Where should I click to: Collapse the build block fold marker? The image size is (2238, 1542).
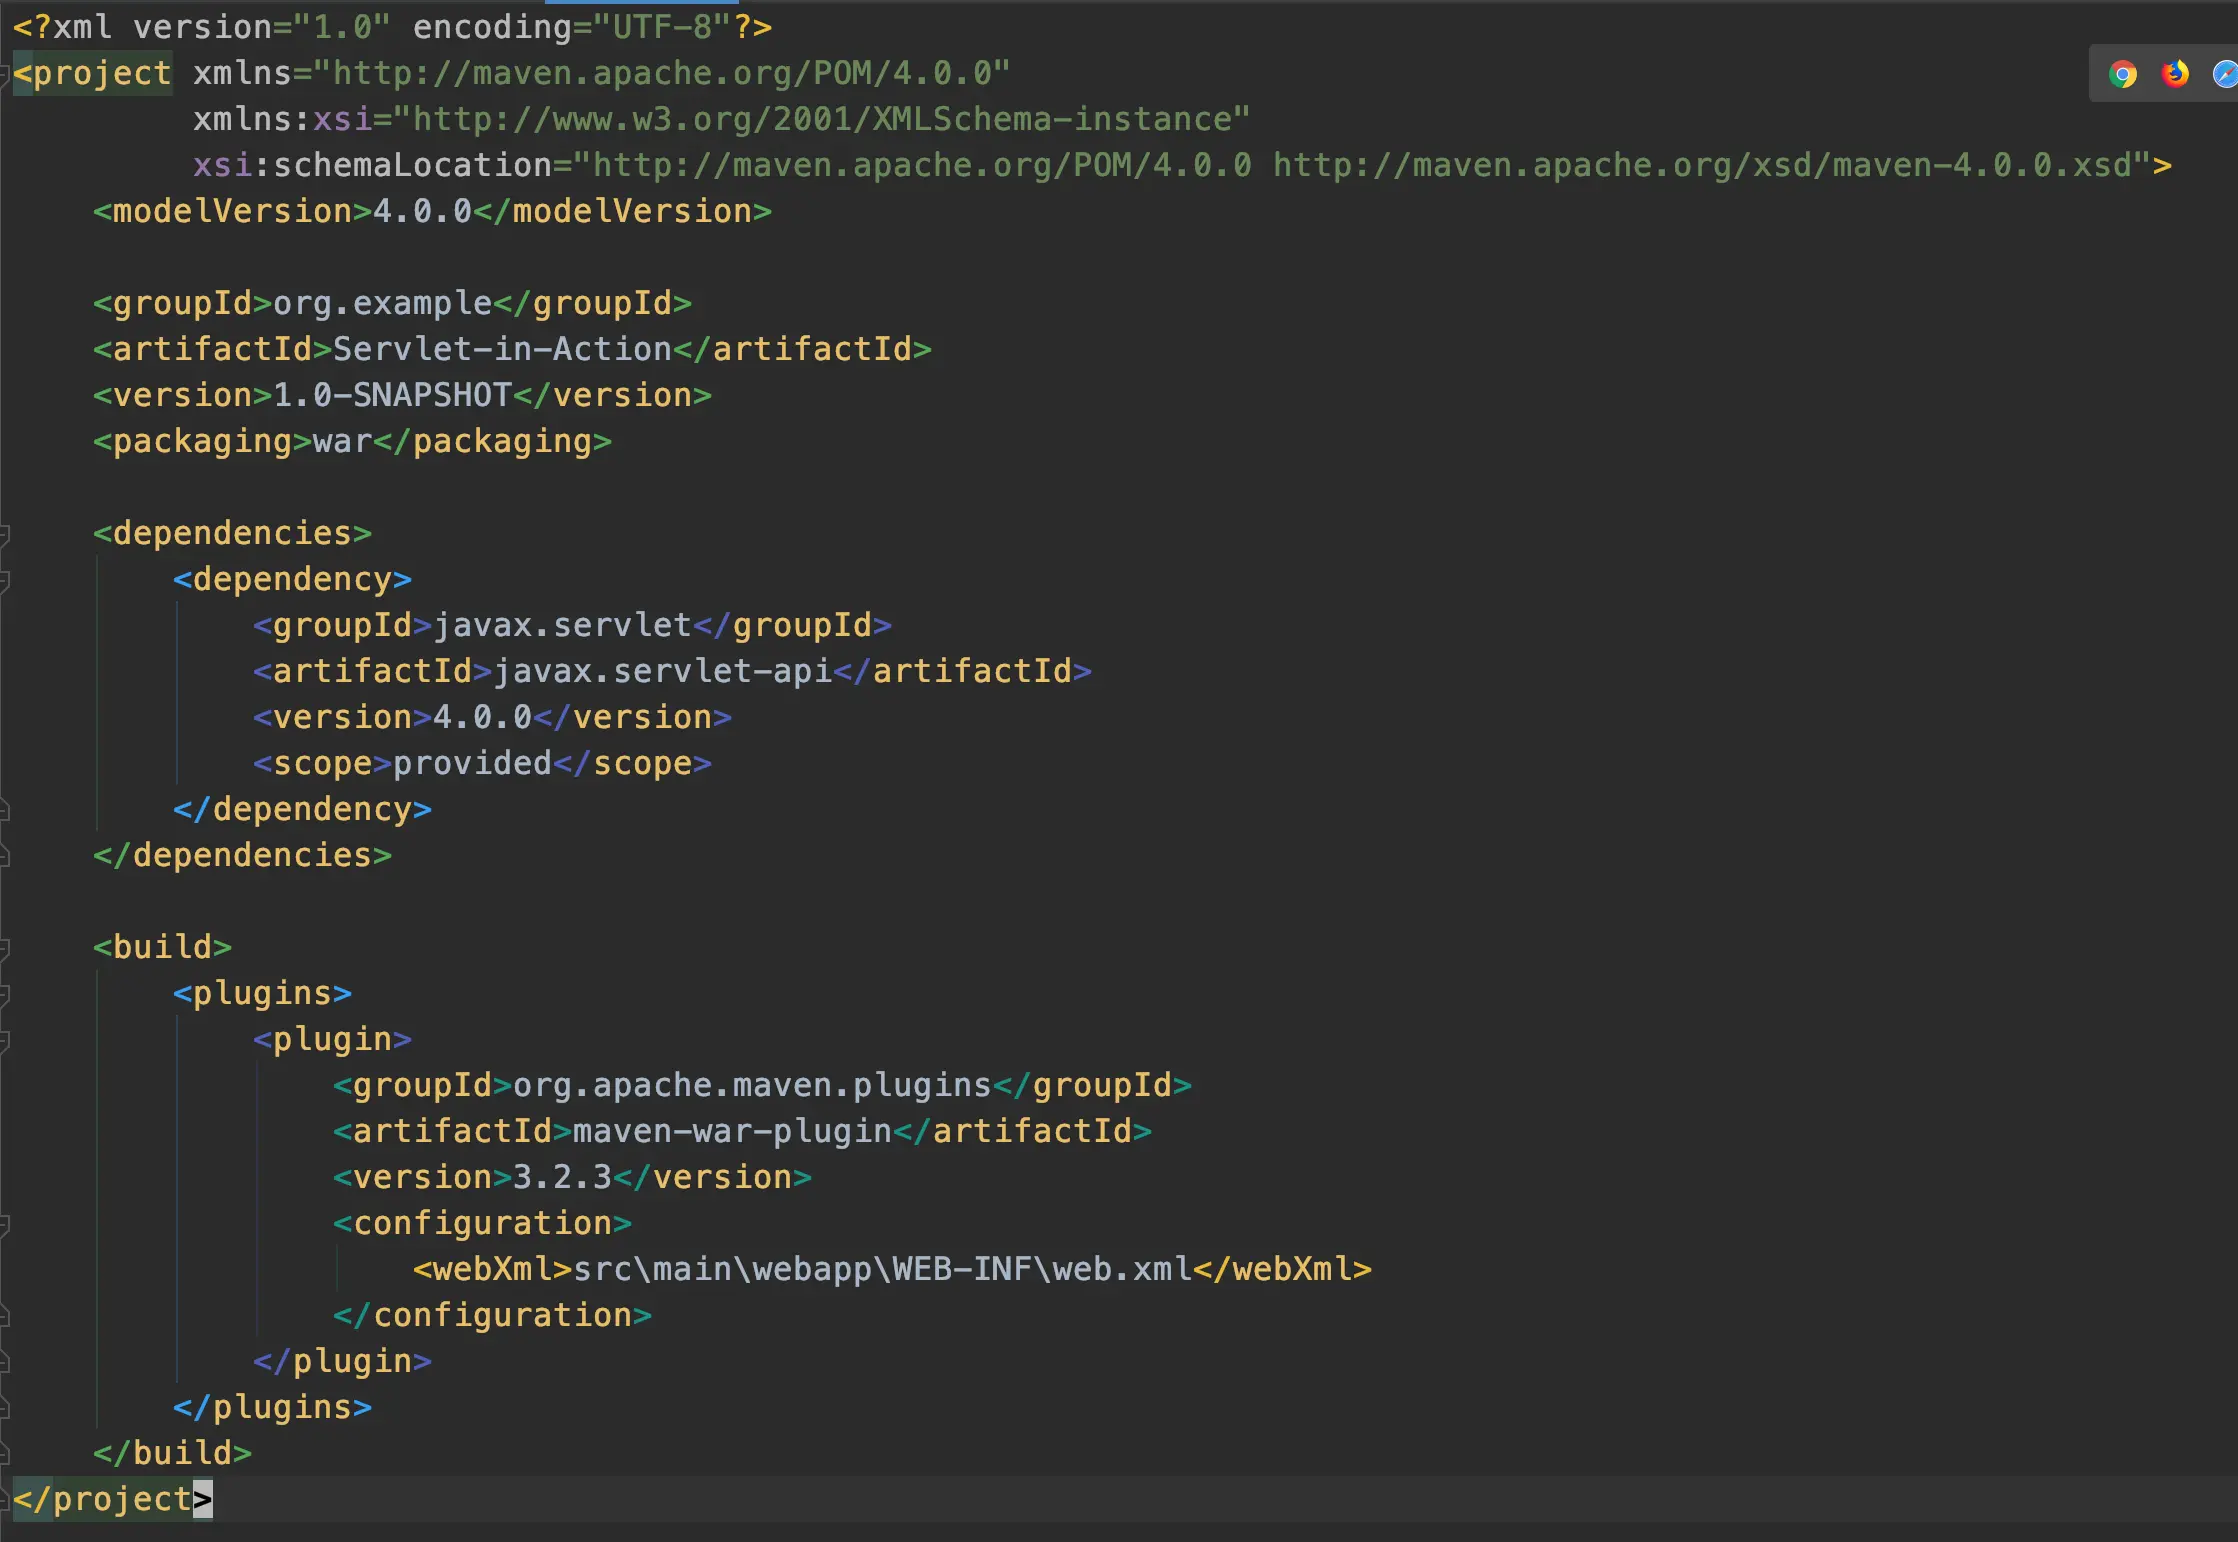click(x=5, y=948)
